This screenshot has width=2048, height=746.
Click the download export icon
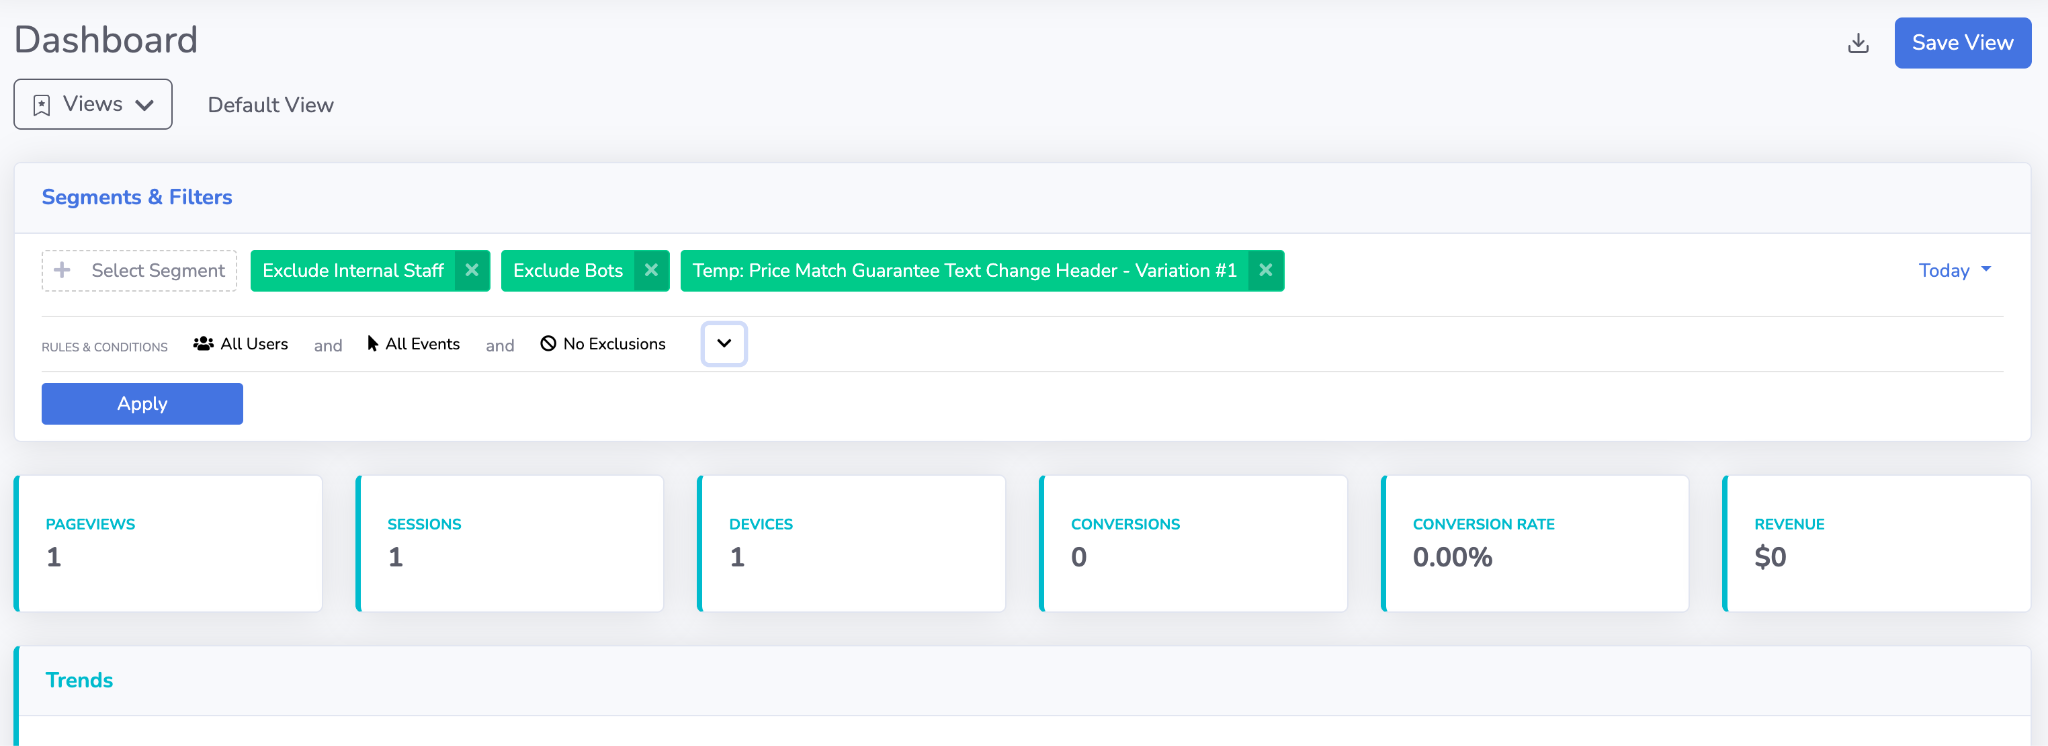coord(1858,43)
